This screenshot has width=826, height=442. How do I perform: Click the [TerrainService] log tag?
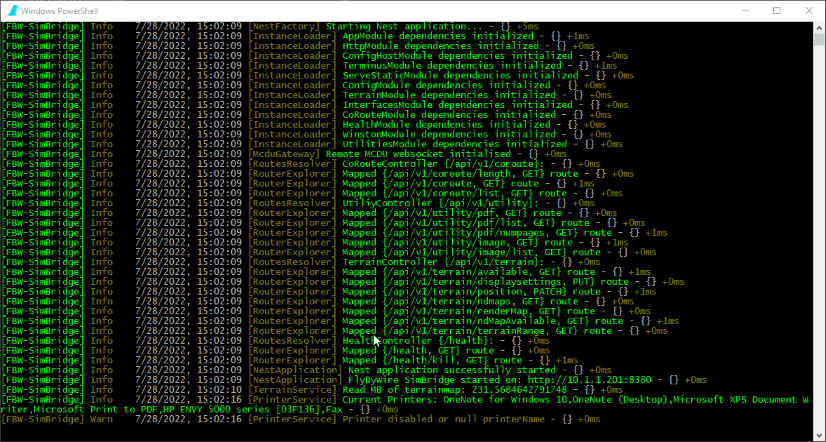tap(292, 389)
